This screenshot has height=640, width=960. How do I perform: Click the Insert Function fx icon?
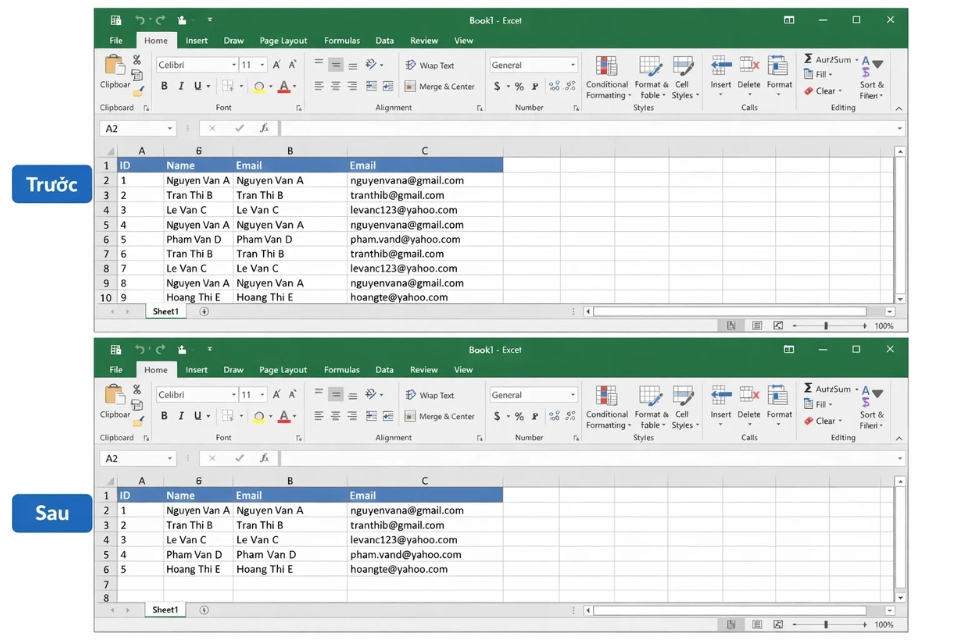click(x=262, y=127)
